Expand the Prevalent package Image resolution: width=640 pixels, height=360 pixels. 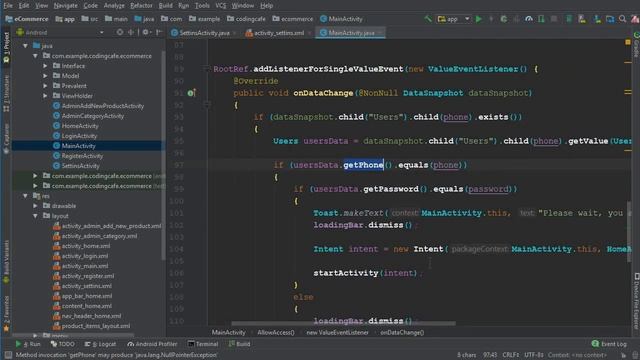pos(45,86)
